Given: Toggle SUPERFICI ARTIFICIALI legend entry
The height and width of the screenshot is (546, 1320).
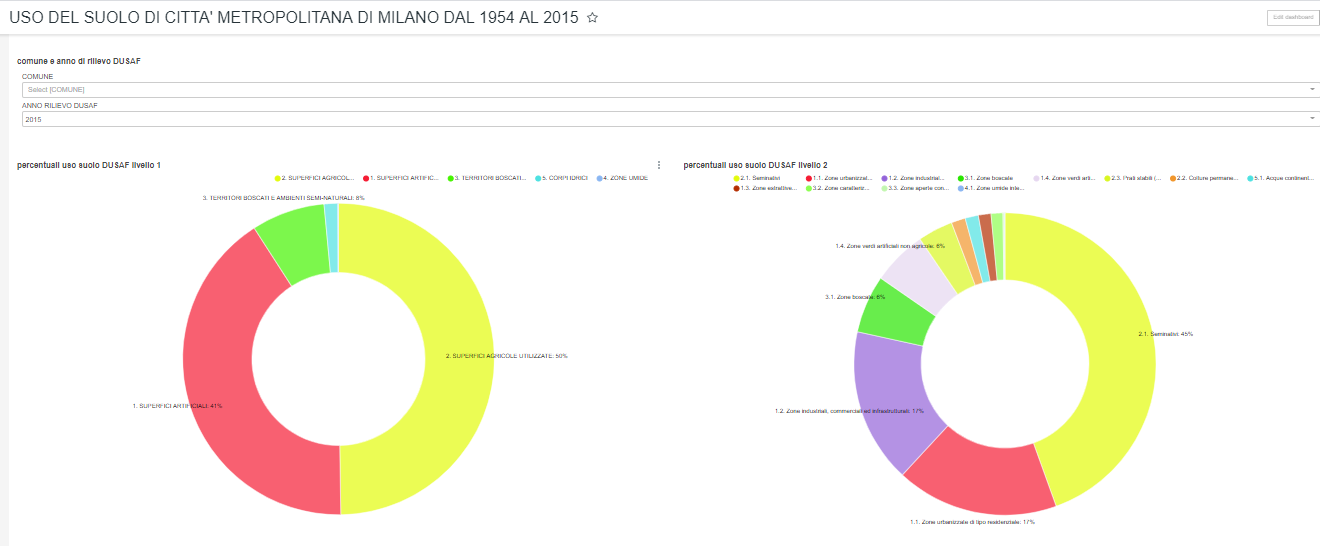Looking at the screenshot, I should [x=403, y=178].
